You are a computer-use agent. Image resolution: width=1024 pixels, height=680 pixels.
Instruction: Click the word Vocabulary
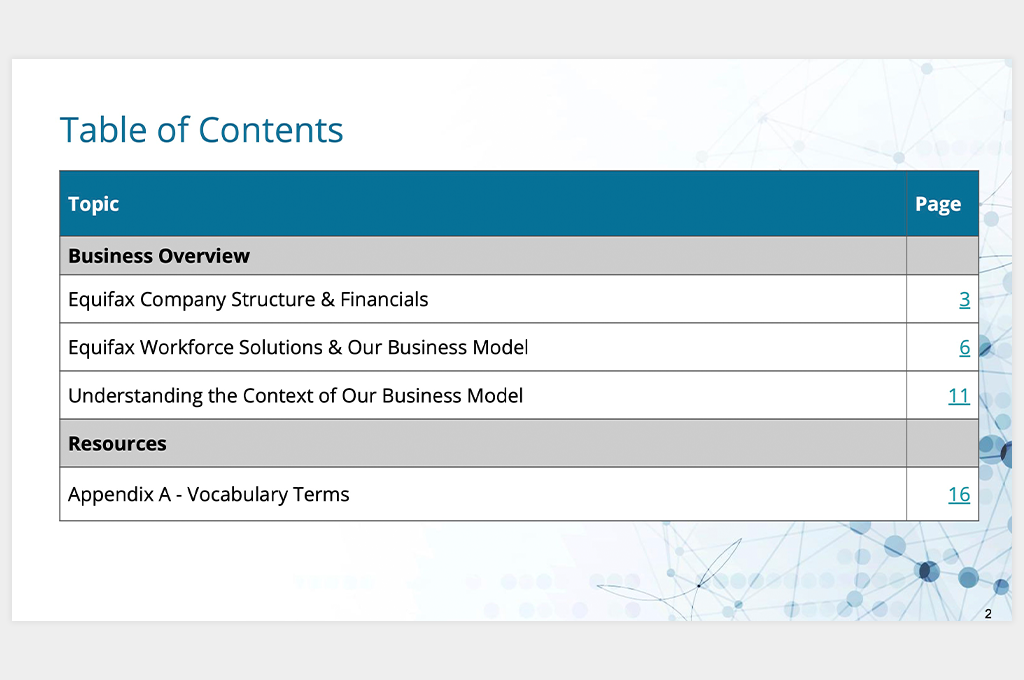click(x=237, y=494)
